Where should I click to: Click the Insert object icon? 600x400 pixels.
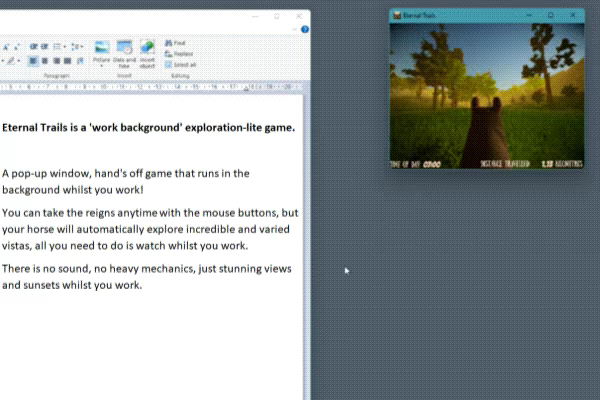click(x=147, y=54)
